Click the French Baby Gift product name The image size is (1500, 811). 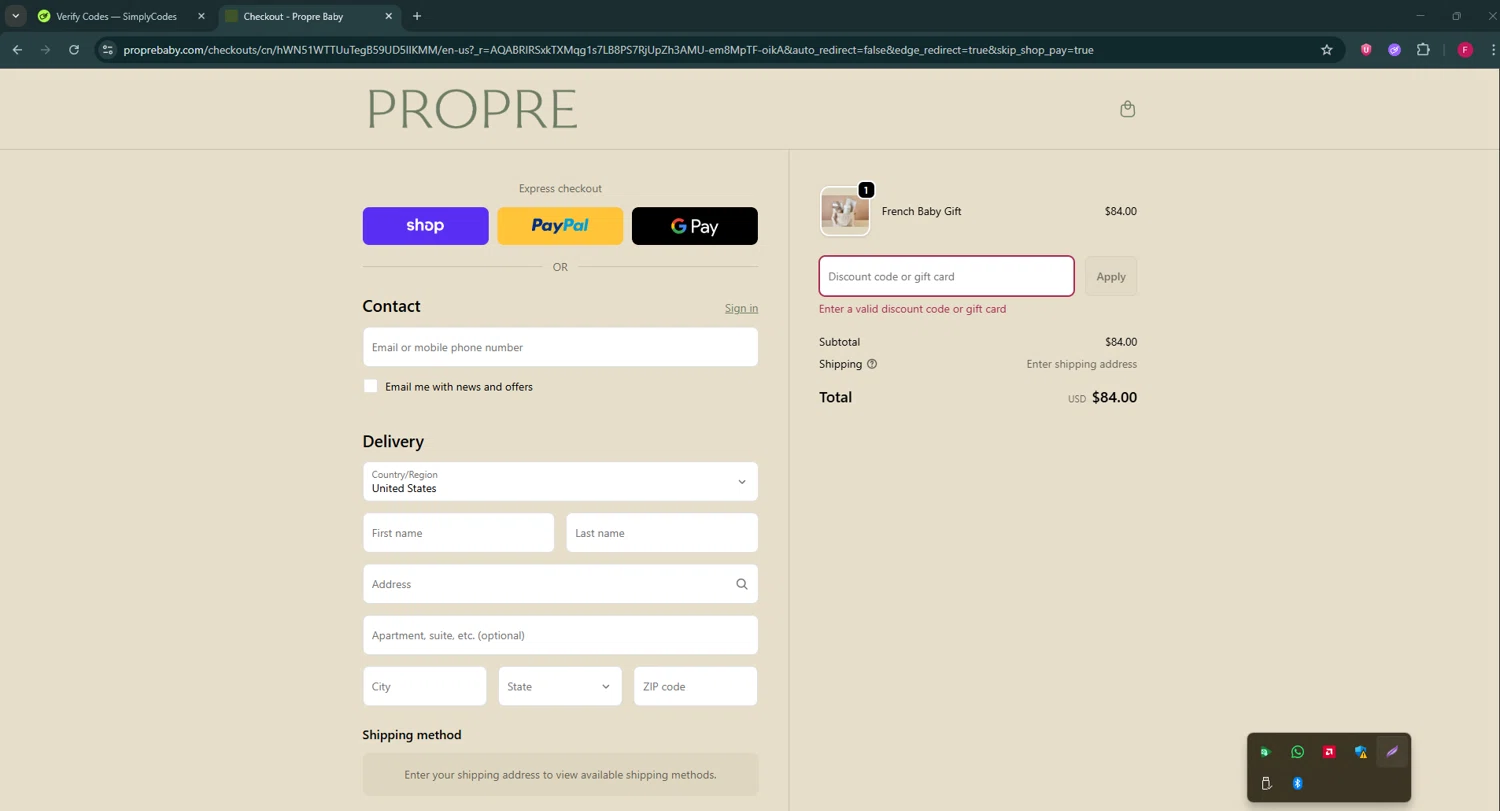[921, 211]
